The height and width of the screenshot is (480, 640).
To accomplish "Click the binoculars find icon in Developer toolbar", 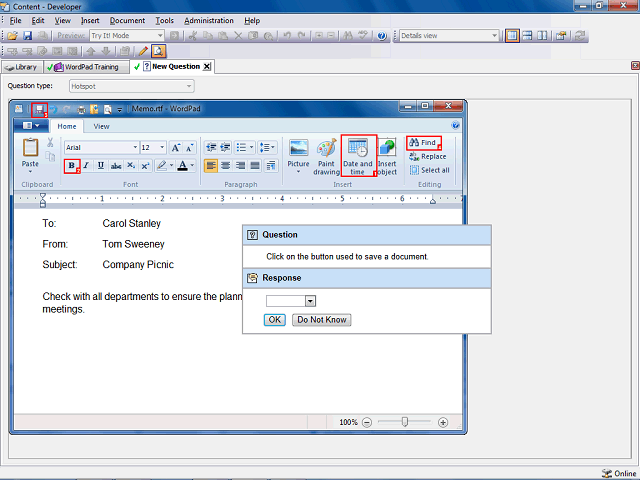I will tap(348, 36).
